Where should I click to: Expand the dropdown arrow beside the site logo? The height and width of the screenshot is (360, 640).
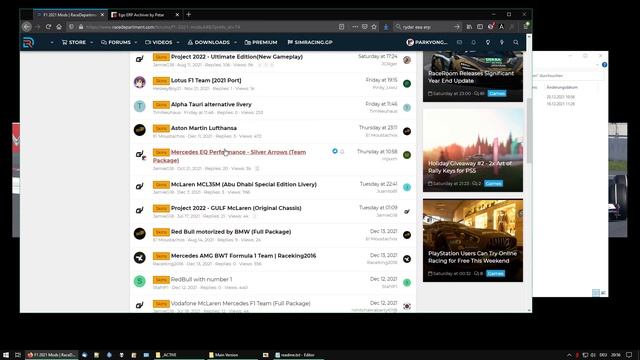(52, 42)
